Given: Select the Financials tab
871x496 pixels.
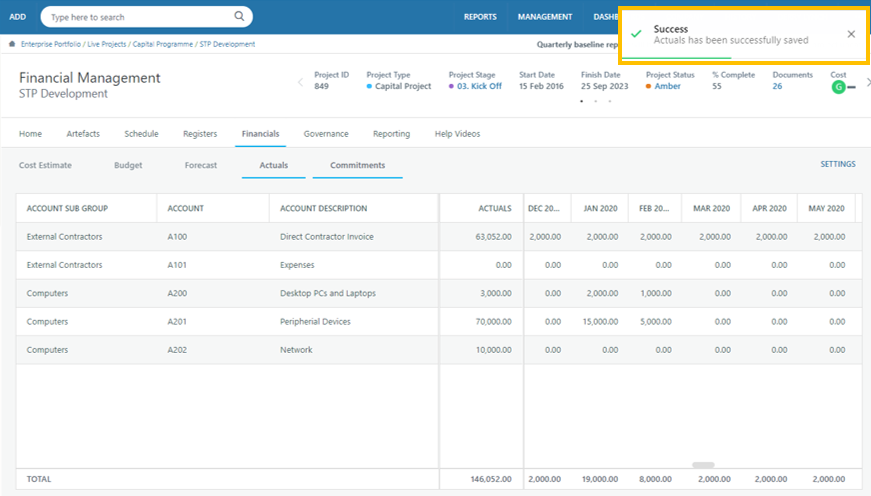Looking at the screenshot, I should pyautogui.click(x=261, y=133).
